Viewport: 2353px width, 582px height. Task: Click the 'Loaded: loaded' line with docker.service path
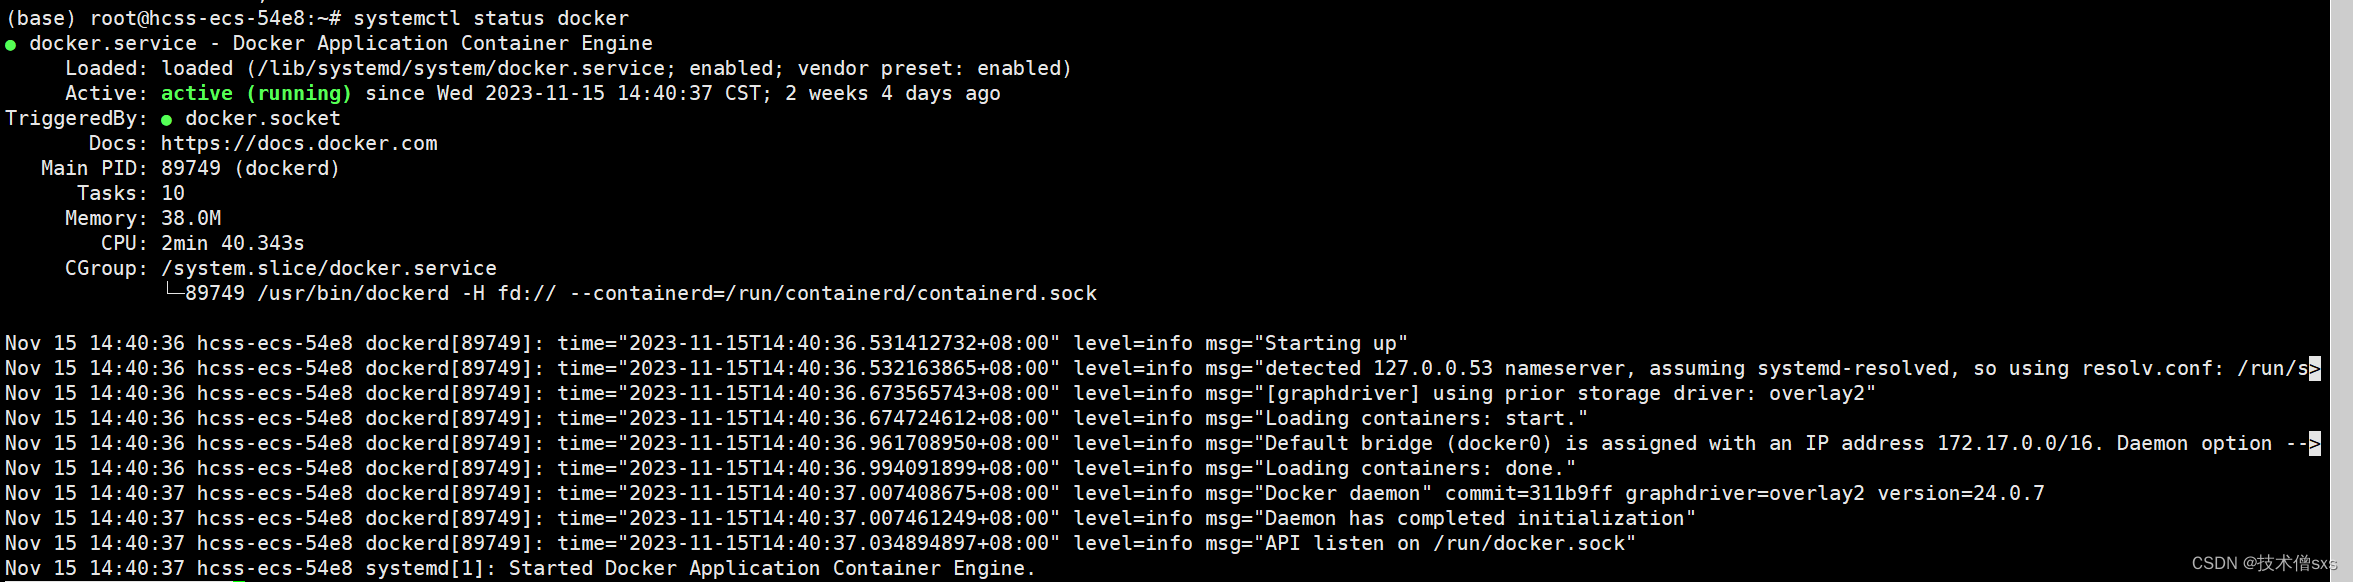(568, 68)
